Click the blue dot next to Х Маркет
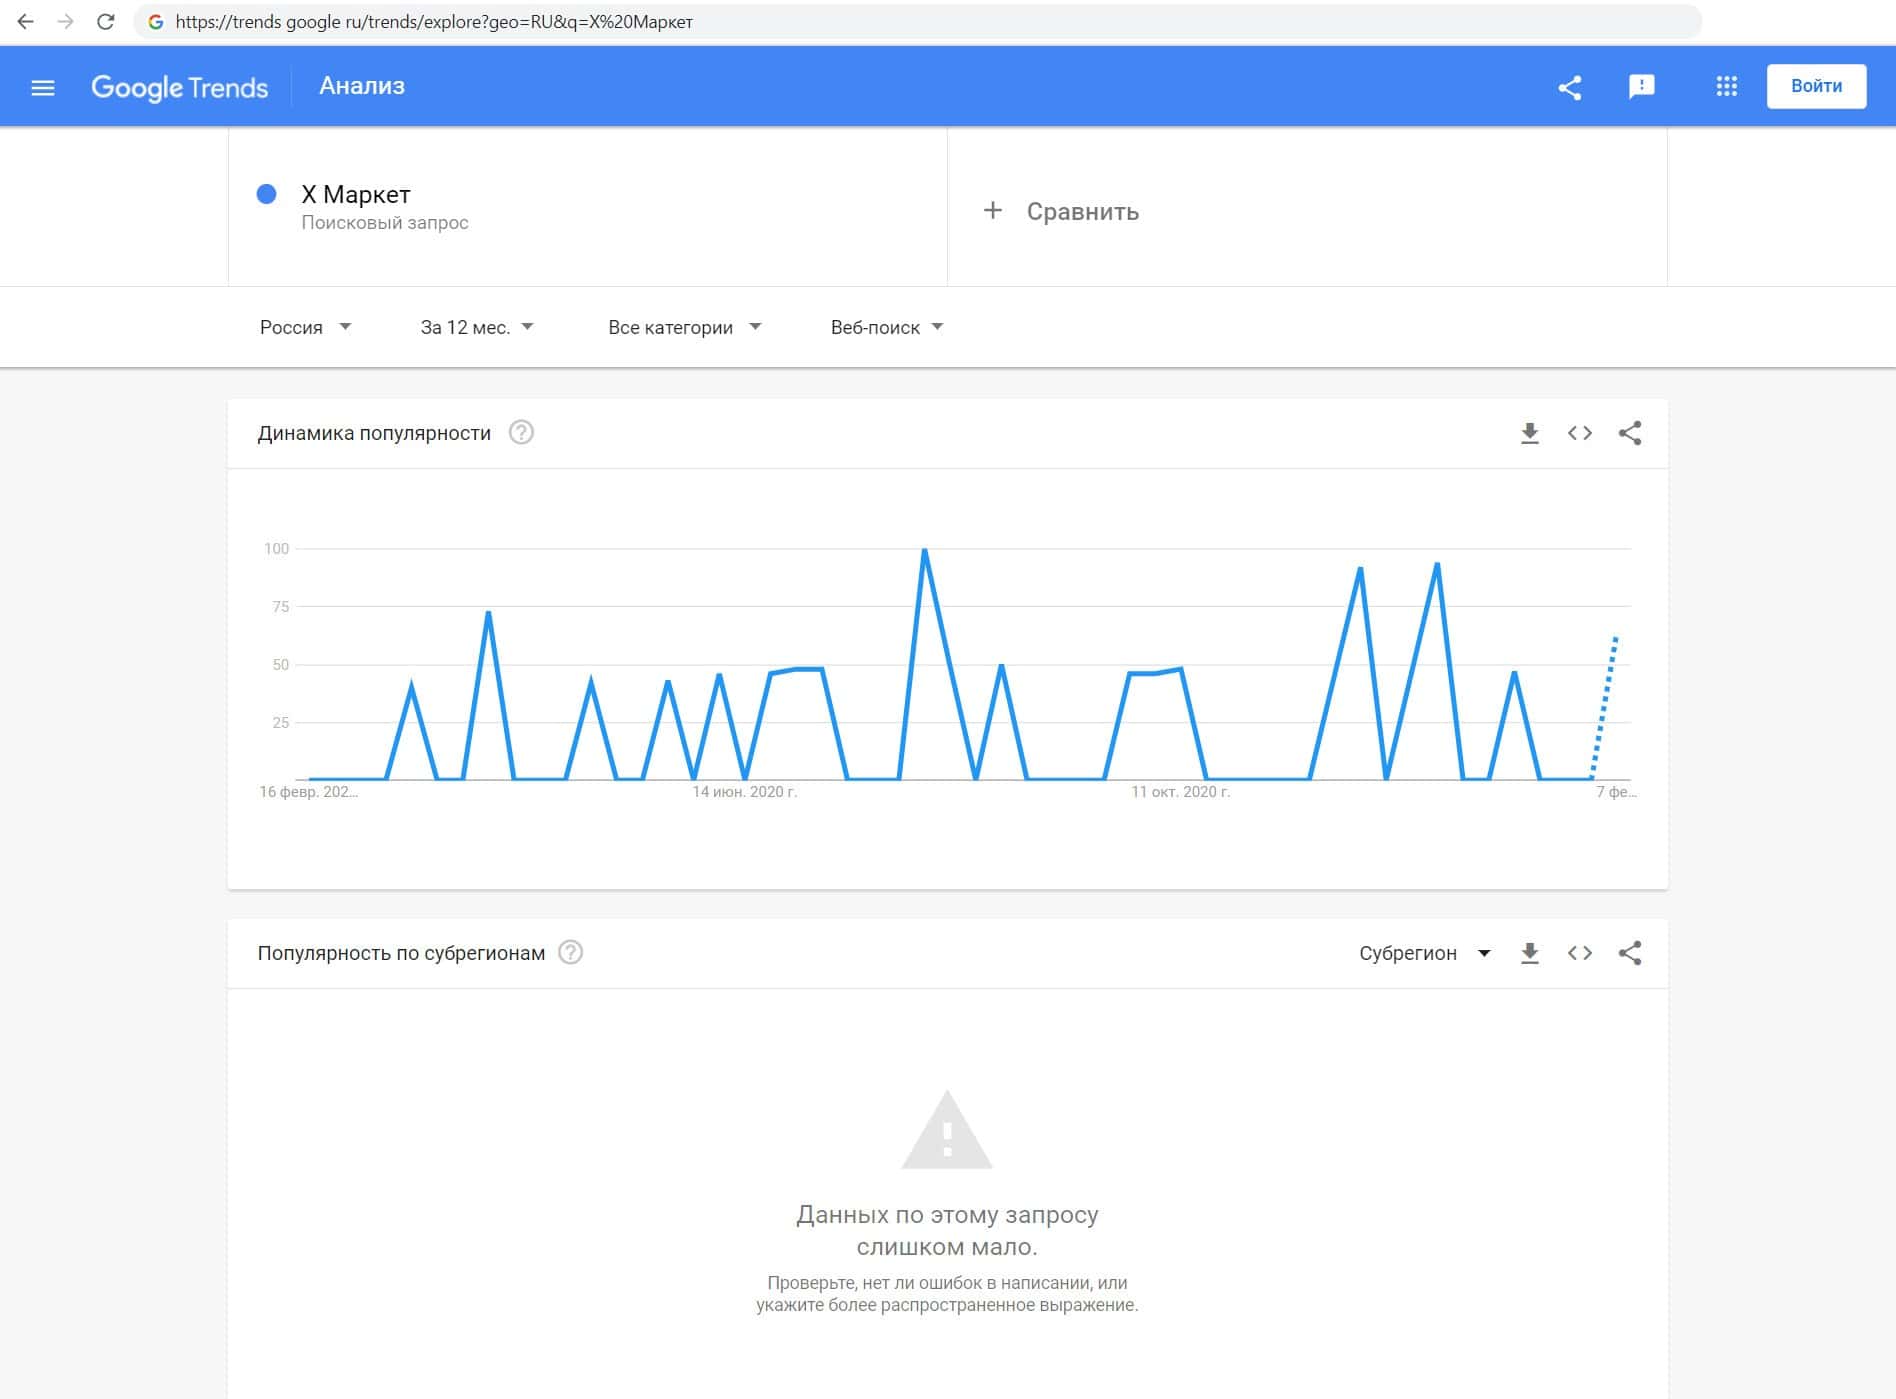This screenshot has width=1896, height=1399. tap(267, 194)
